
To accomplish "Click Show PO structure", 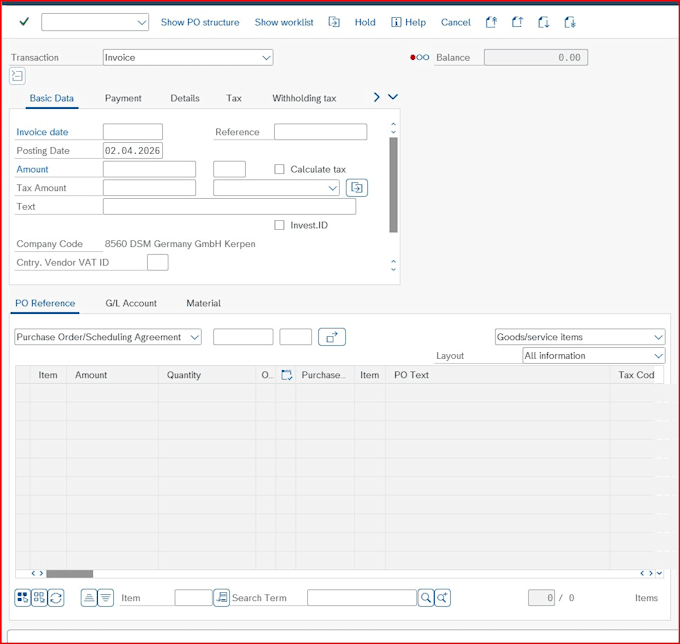I will pyautogui.click(x=200, y=22).
